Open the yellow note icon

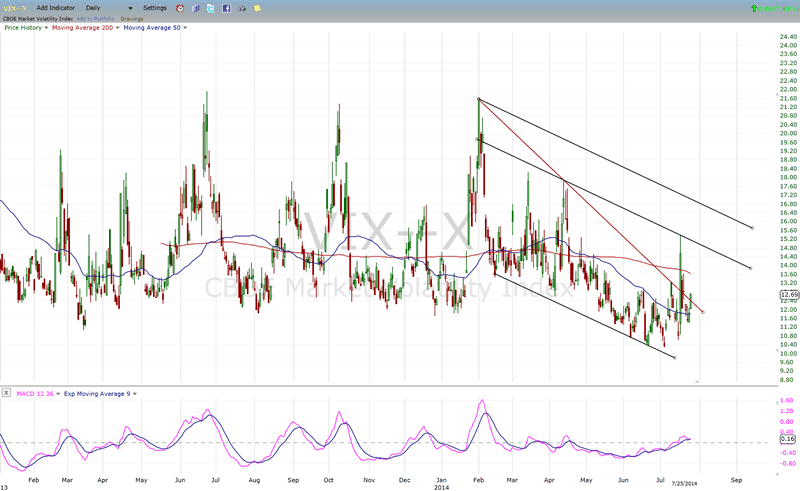pos(258,8)
